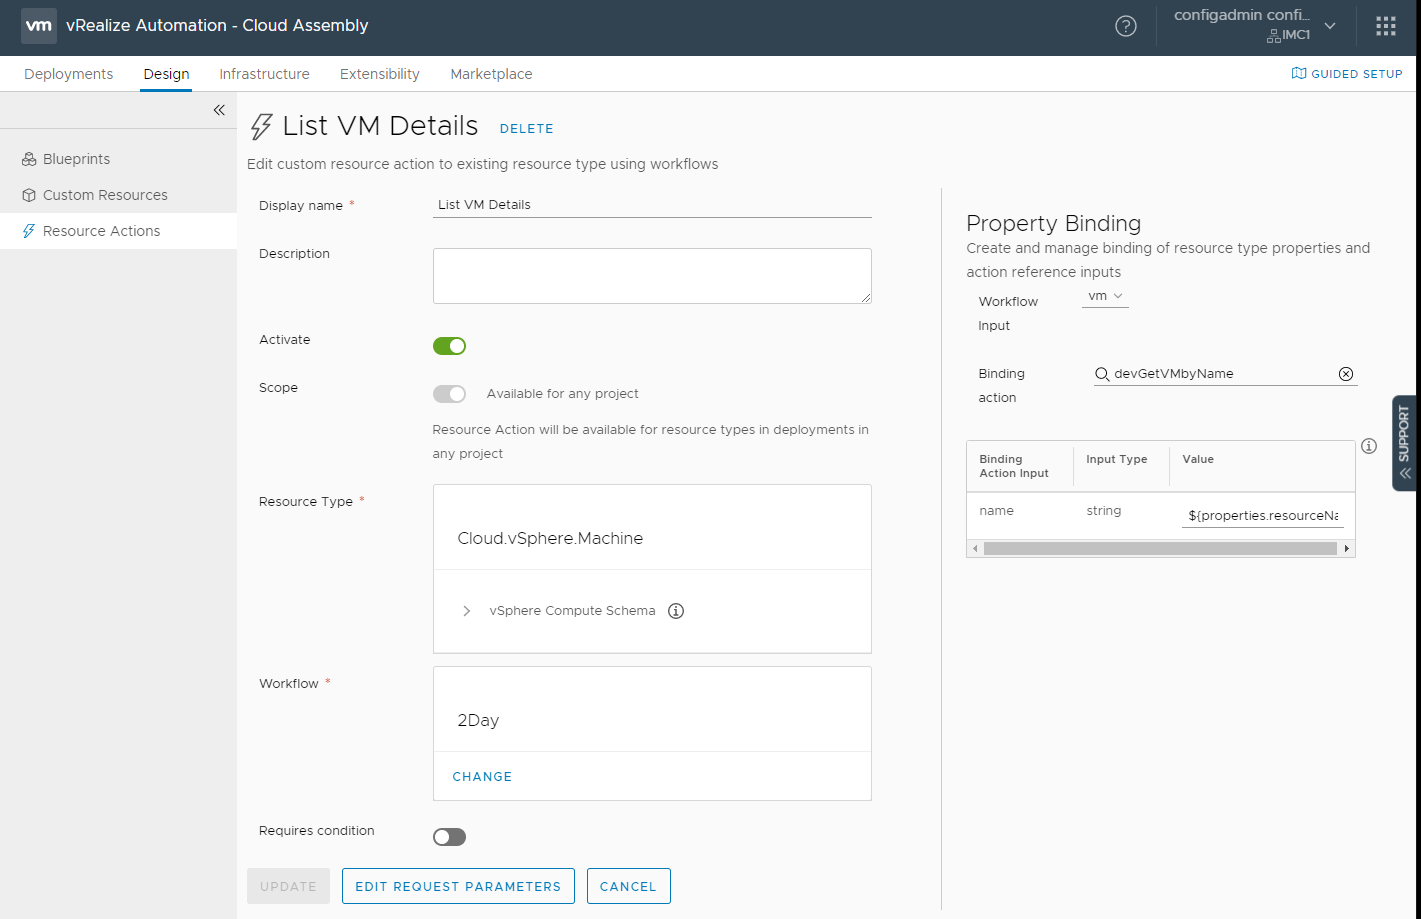Clear the devGetVMbyName binding action

click(1346, 374)
